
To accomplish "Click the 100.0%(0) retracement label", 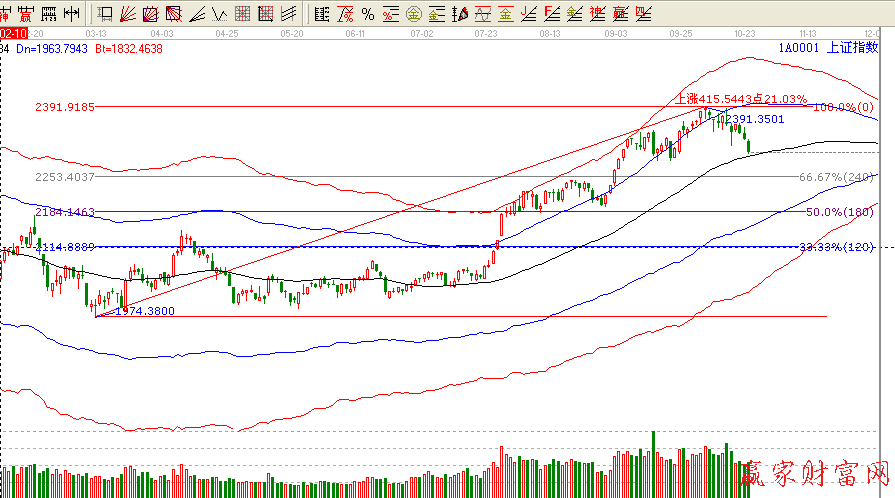I will click(x=843, y=107).
